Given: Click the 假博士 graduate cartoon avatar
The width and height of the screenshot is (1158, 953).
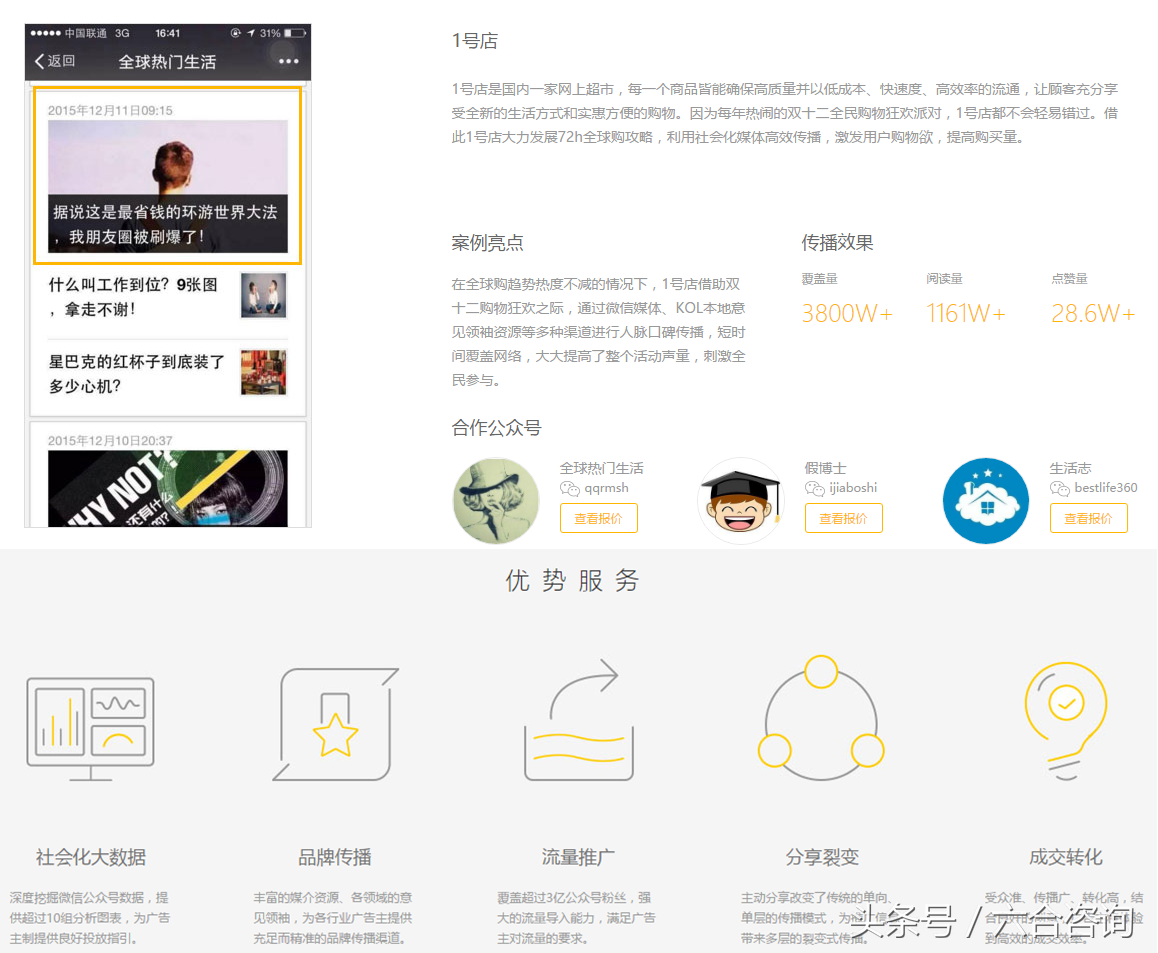Looking at the screenshot, I should [x=741, y=501].
